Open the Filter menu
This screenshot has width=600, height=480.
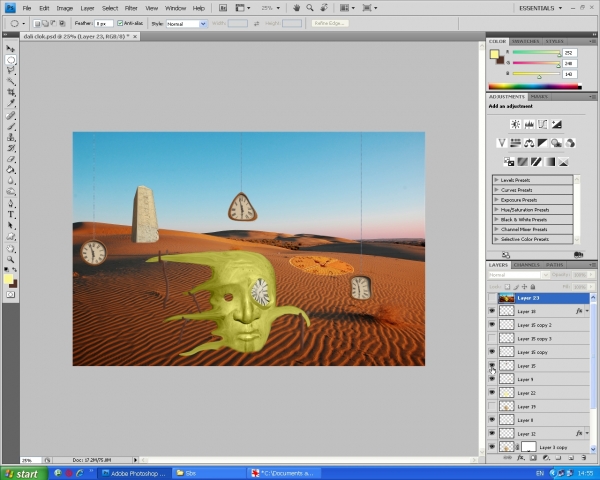point(131,8)
